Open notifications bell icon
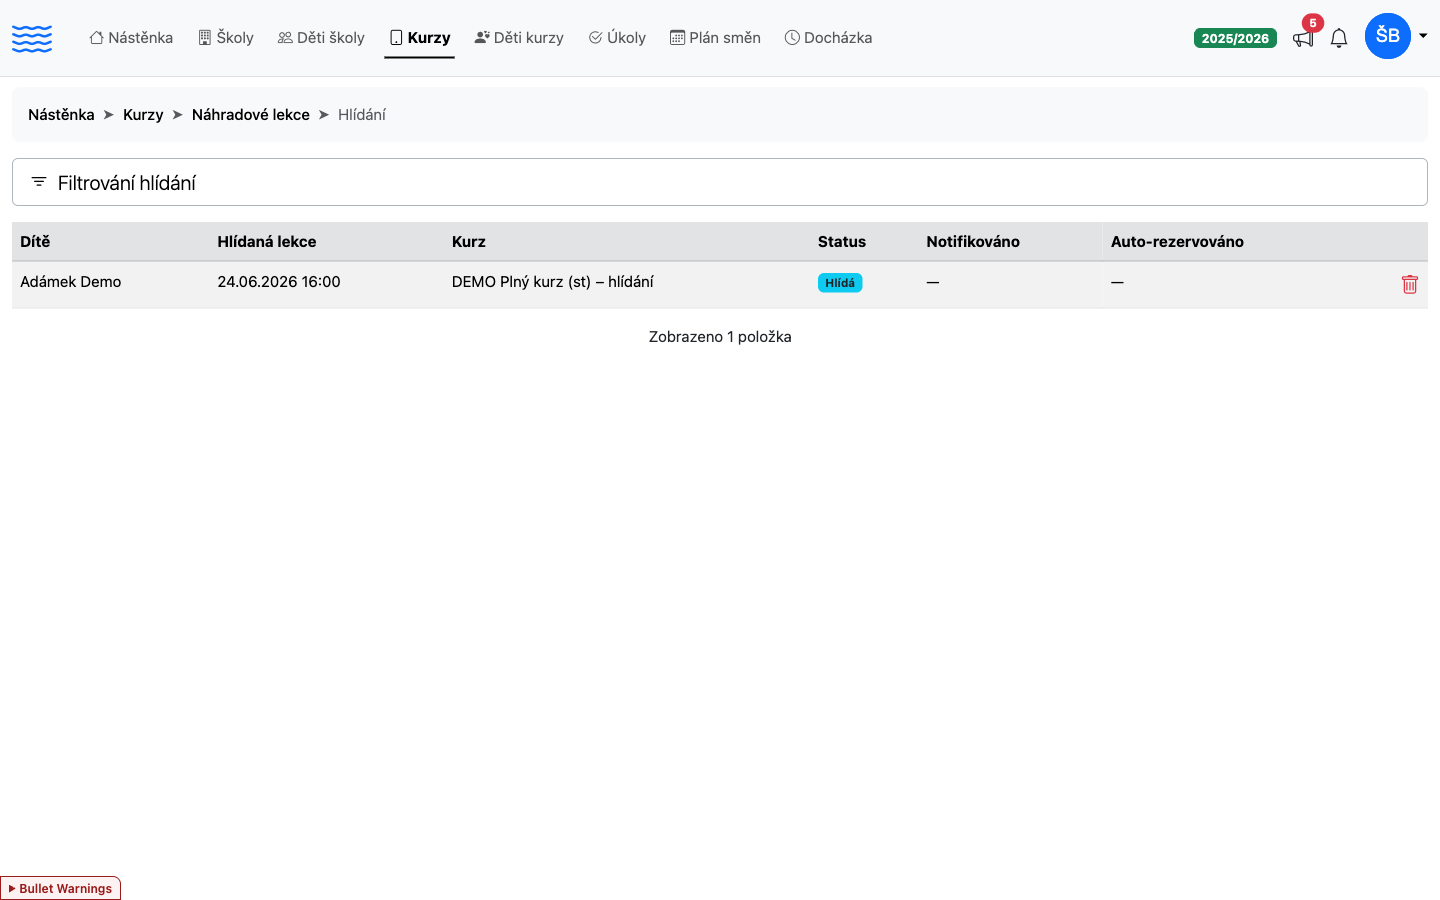Viewport: 1440px width, 900px height. (x=1339, y=38)
